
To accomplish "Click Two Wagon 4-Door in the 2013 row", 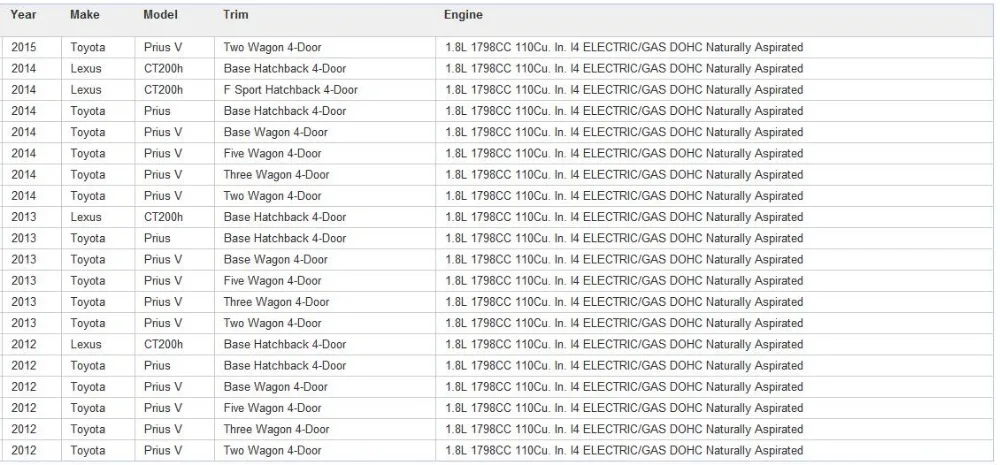I will [272, 323].
